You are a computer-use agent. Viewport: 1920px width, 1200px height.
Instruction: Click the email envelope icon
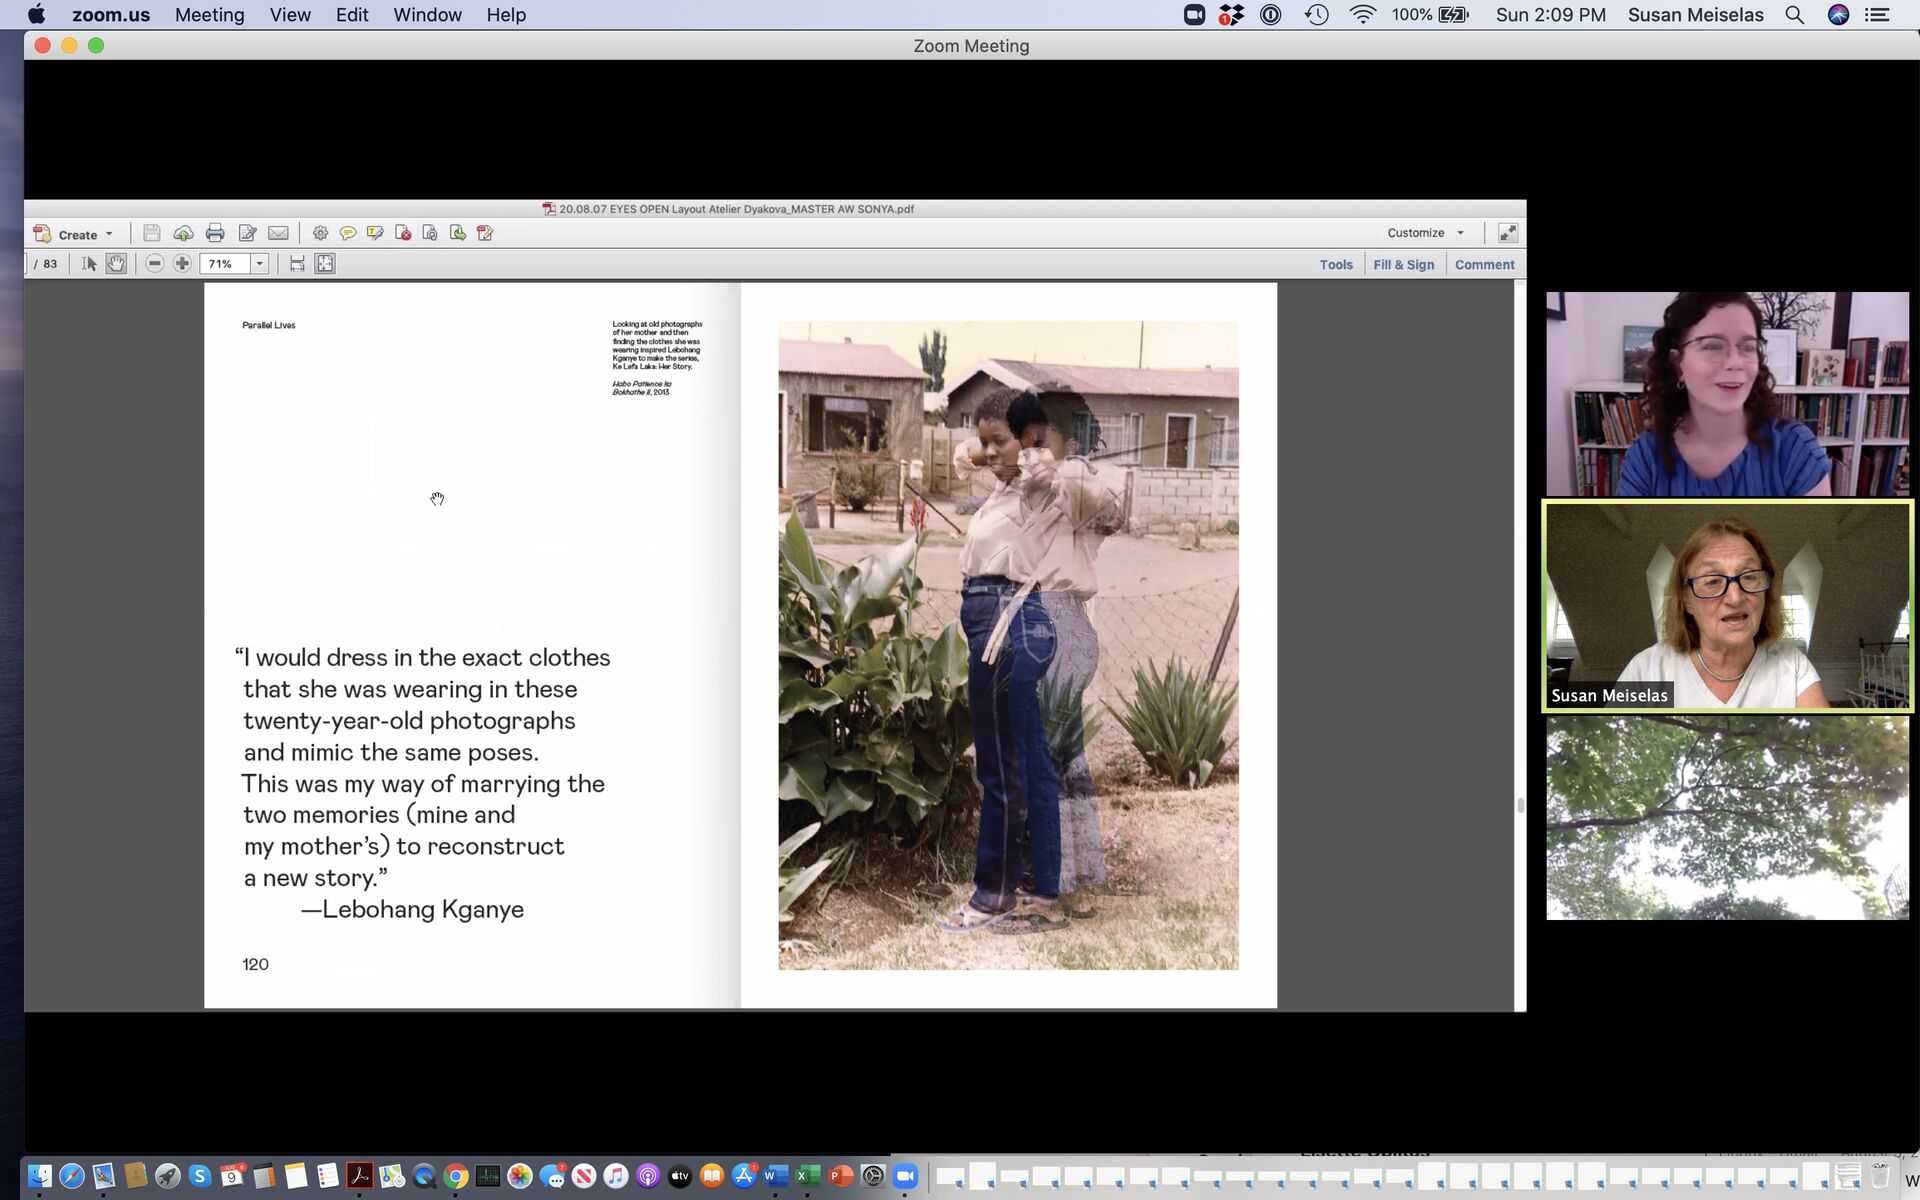[278, 233]
